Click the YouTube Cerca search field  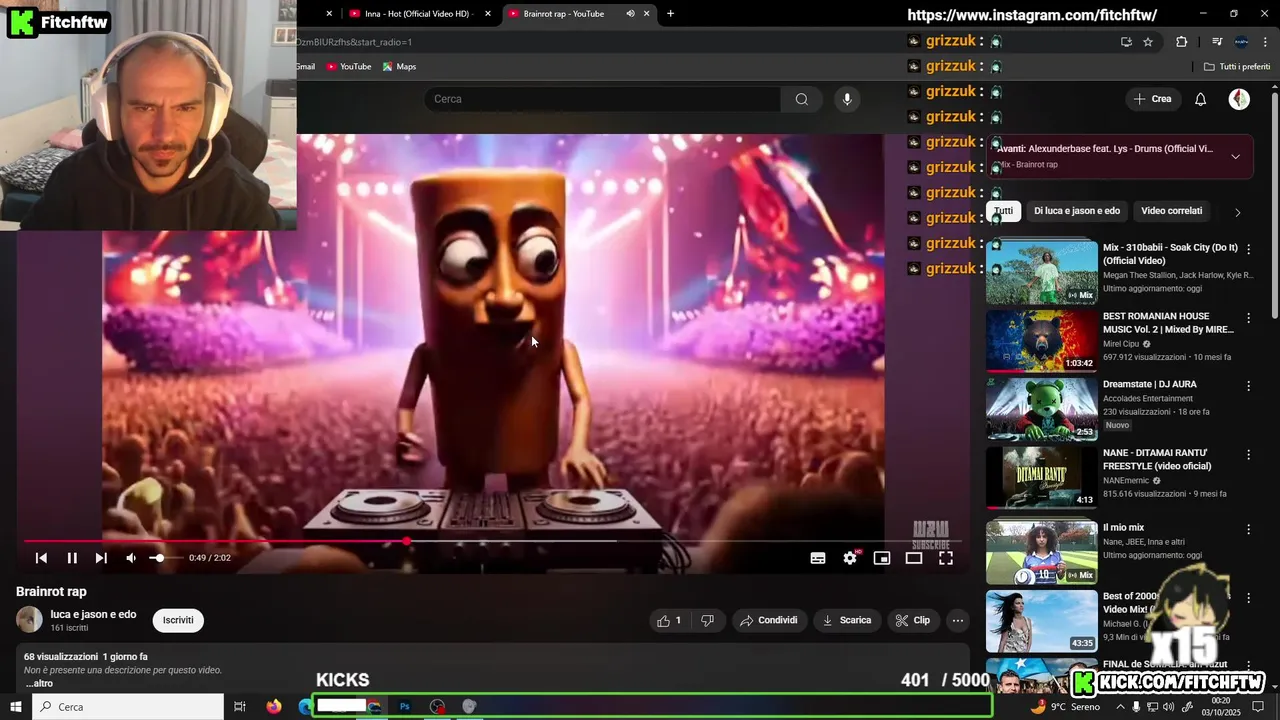point(602,99)
